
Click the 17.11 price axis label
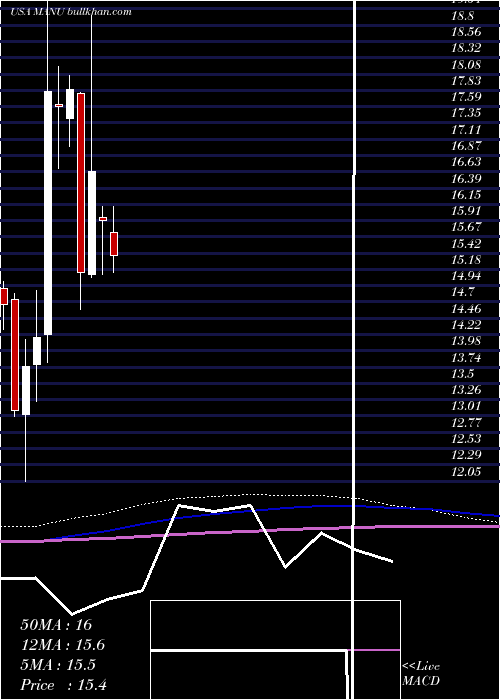pos(466,129)
